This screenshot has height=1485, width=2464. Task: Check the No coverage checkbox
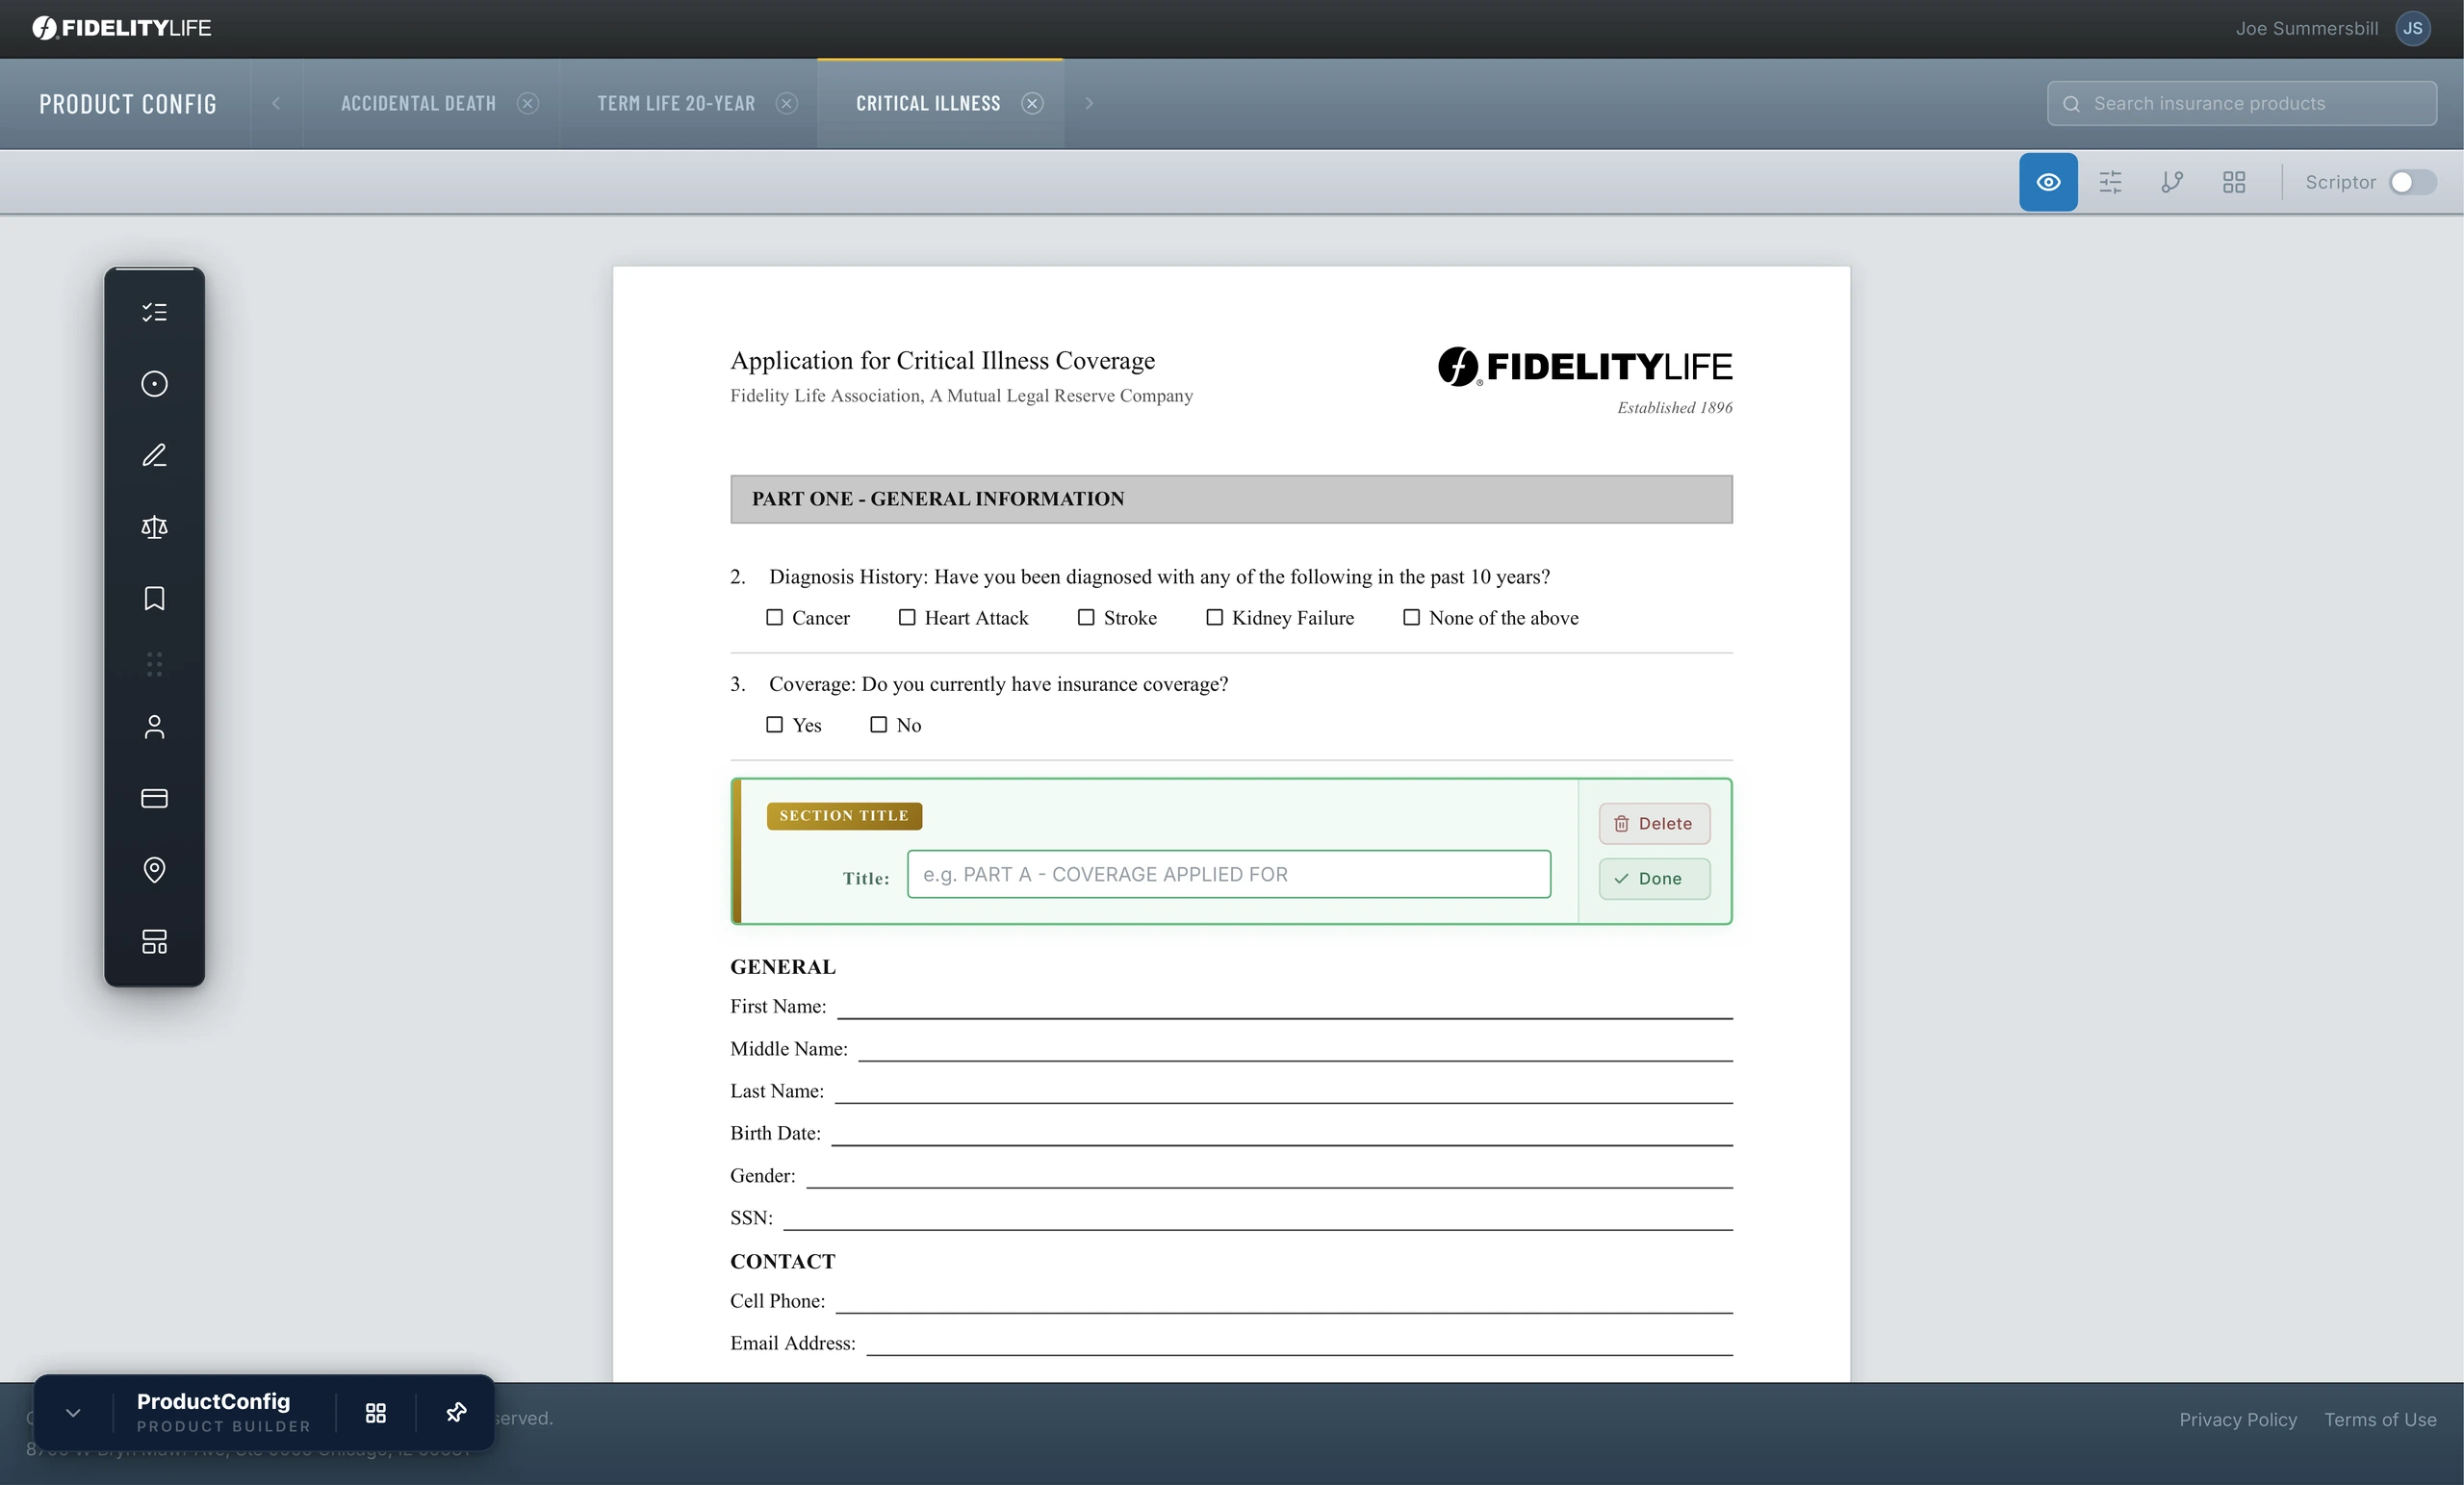(878, 724)
